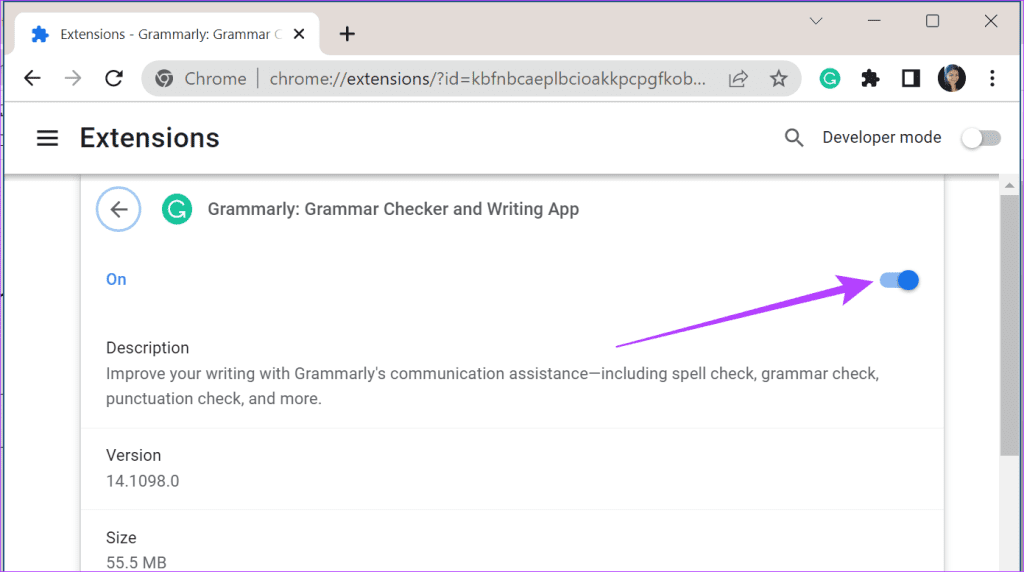The height and width of the screenshot is (572, 1024).
Task: Click the On status label
Action: pos(116,279)
